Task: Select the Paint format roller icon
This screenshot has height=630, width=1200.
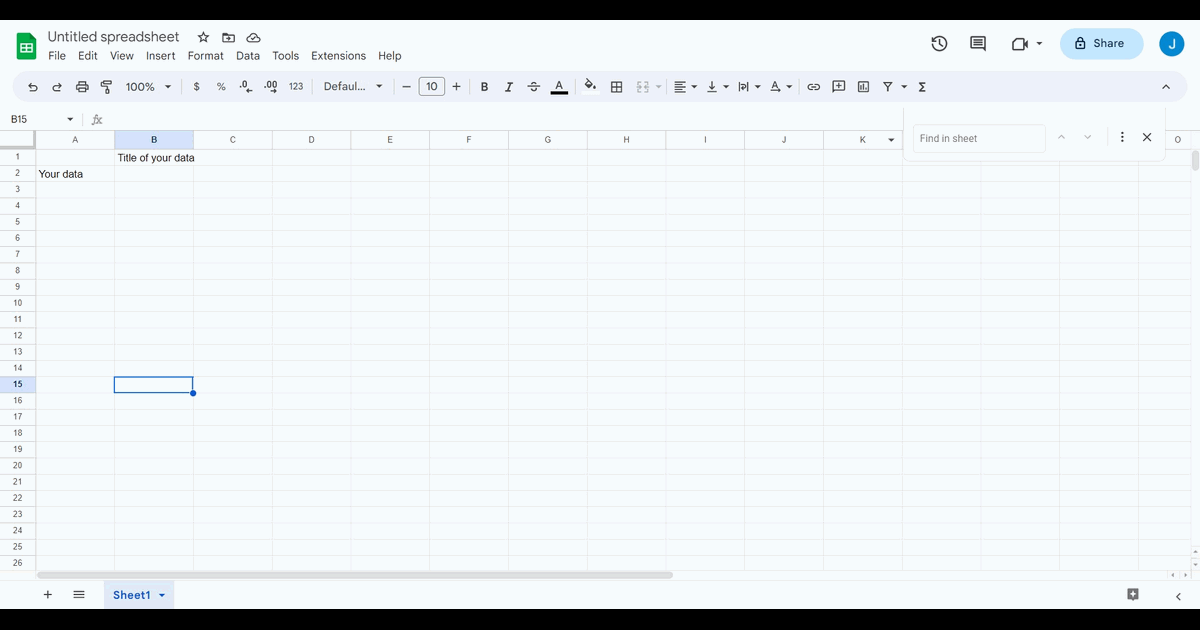Action: (x=106, y=87)
